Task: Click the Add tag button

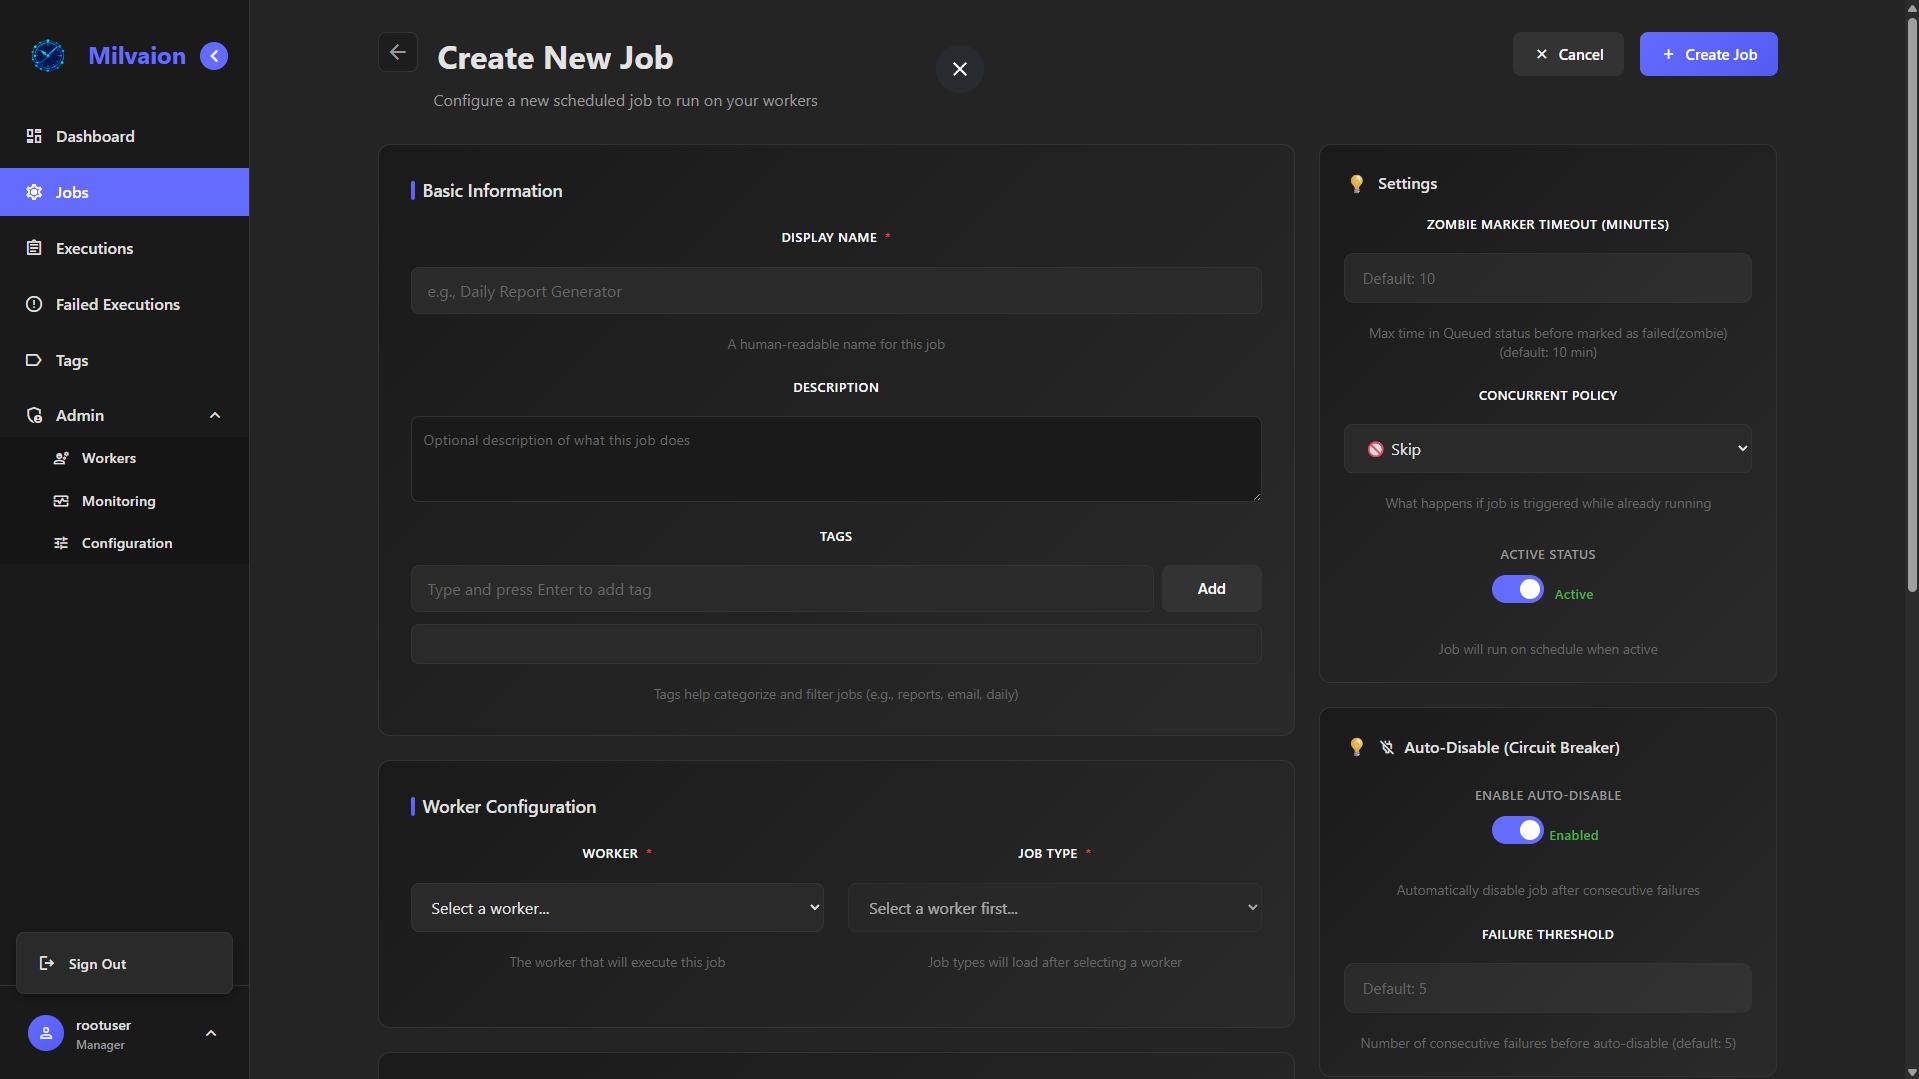Action: (1210, 588)
